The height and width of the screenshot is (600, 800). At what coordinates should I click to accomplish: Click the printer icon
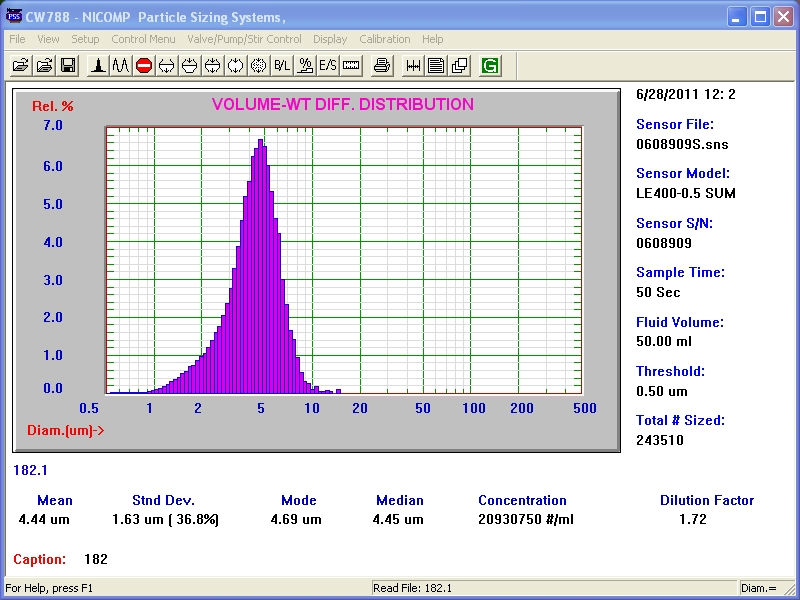[x=381, y=66]
